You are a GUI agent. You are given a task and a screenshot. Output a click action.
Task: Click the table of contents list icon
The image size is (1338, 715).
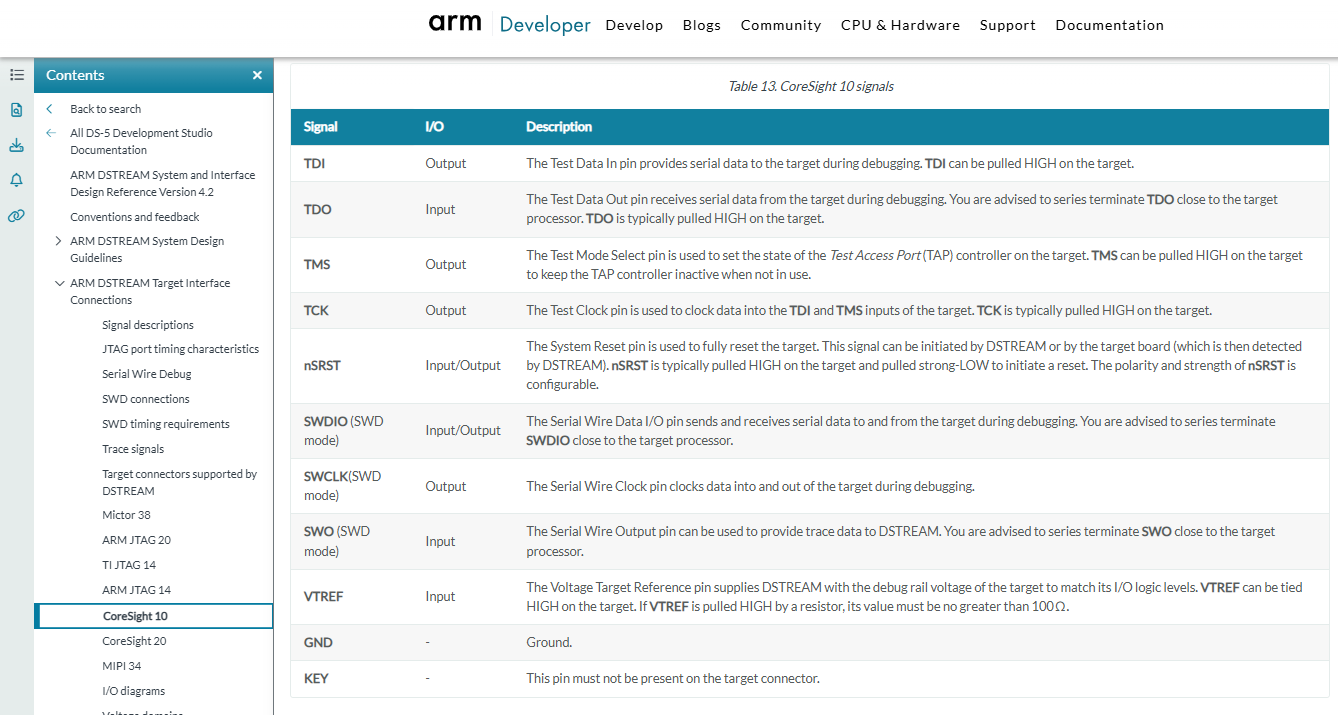[x=17, y=75]
